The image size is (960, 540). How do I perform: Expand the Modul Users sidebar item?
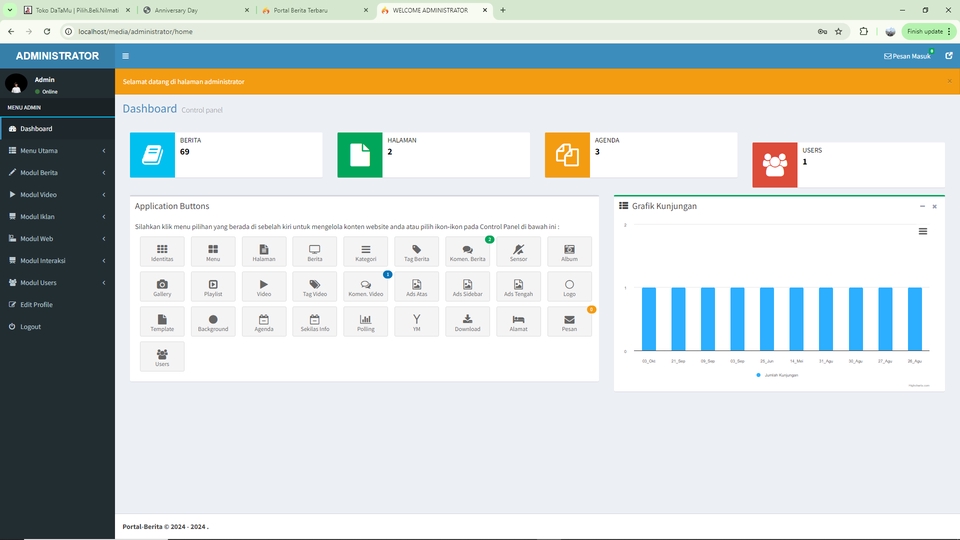(x=58, y=283)
